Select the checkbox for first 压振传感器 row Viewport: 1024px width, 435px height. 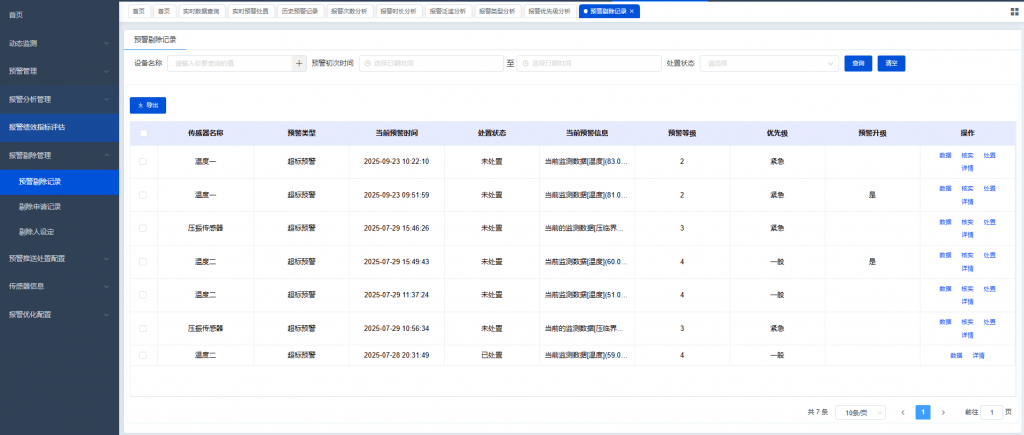tap(143, 228)
